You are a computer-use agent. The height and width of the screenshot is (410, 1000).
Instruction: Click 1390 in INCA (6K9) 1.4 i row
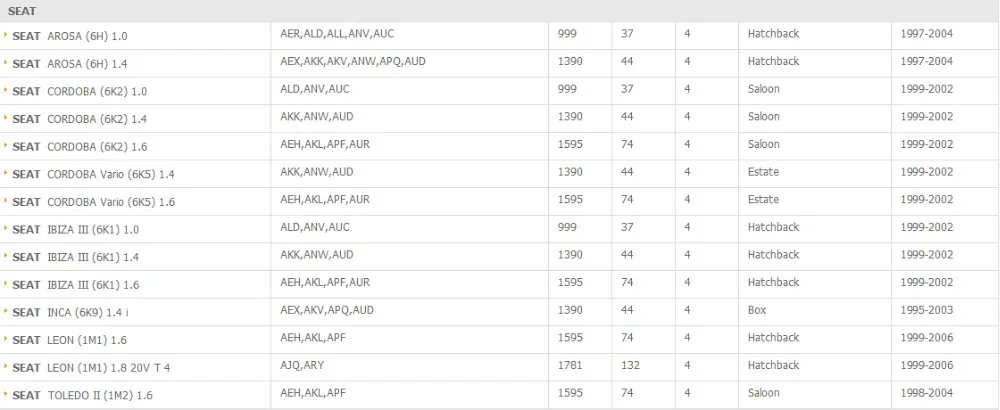pos(570,310)
